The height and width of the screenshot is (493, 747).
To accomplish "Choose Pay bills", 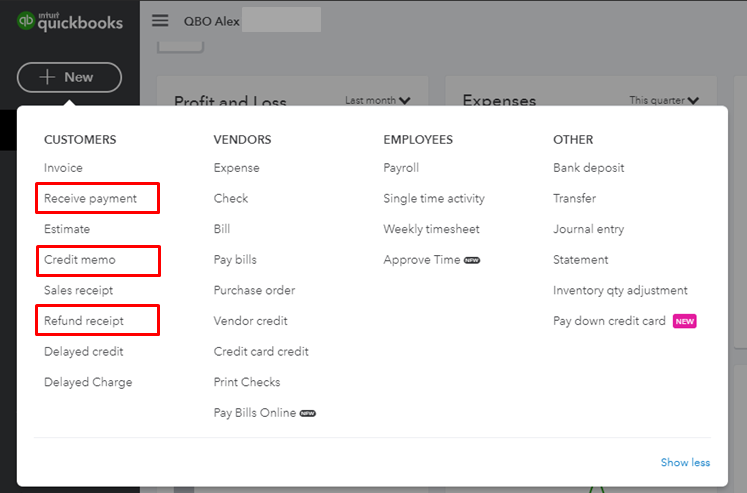I will [235, 260].
